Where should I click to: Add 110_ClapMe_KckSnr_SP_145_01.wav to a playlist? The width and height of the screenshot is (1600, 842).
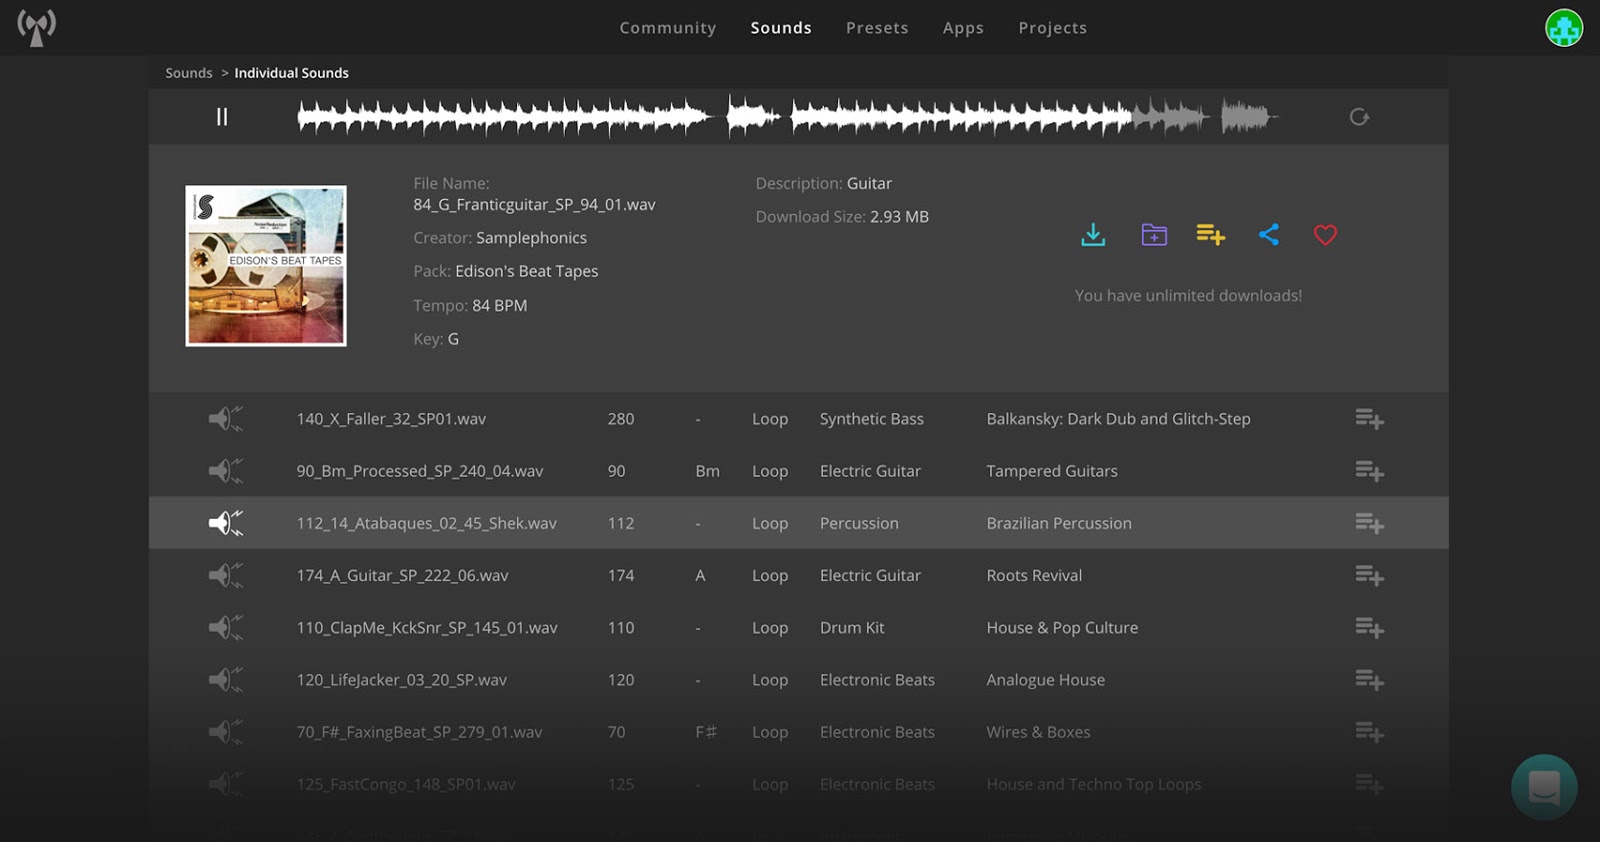tap(1369, 628)
